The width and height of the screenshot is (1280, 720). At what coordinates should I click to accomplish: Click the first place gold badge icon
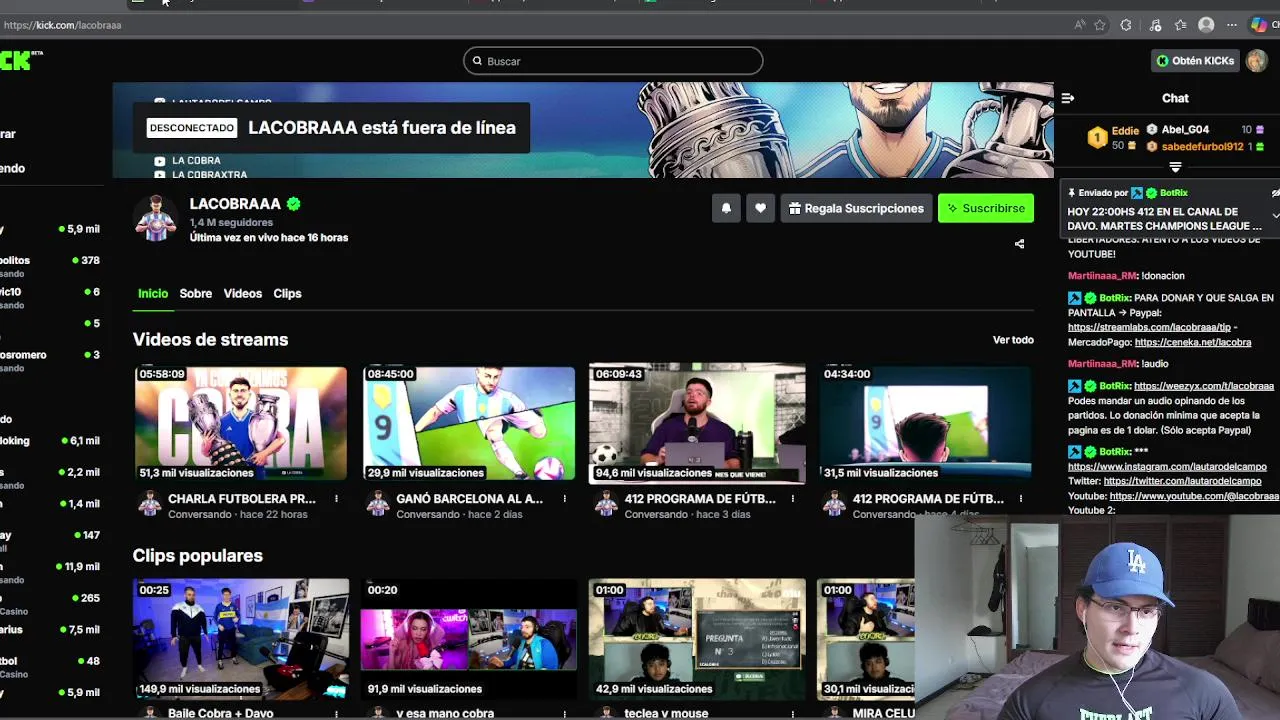(1097, 138)
